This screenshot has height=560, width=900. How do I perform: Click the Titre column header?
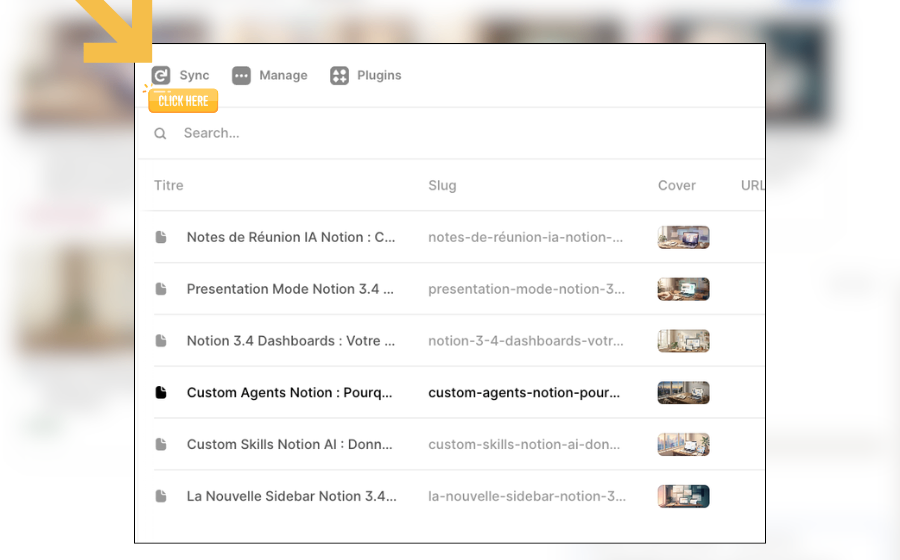tap(169, 185)
